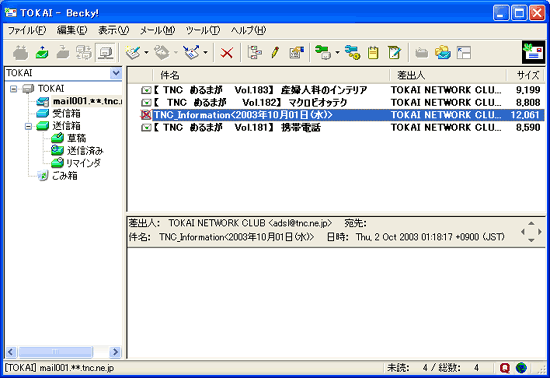Open the TOKAI mailbox combo box dropdown
The width and height of the screenshot is (550, 378).
tap(116, 73)
